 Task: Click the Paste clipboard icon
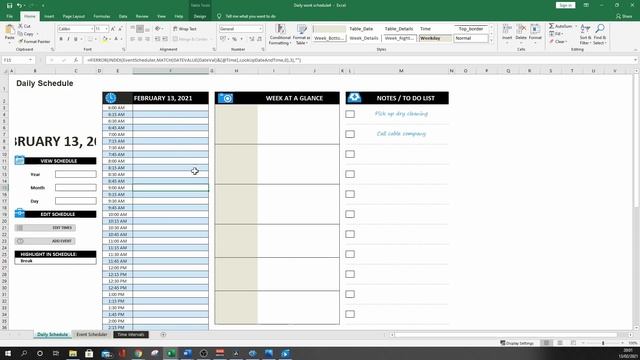point(9,30)
